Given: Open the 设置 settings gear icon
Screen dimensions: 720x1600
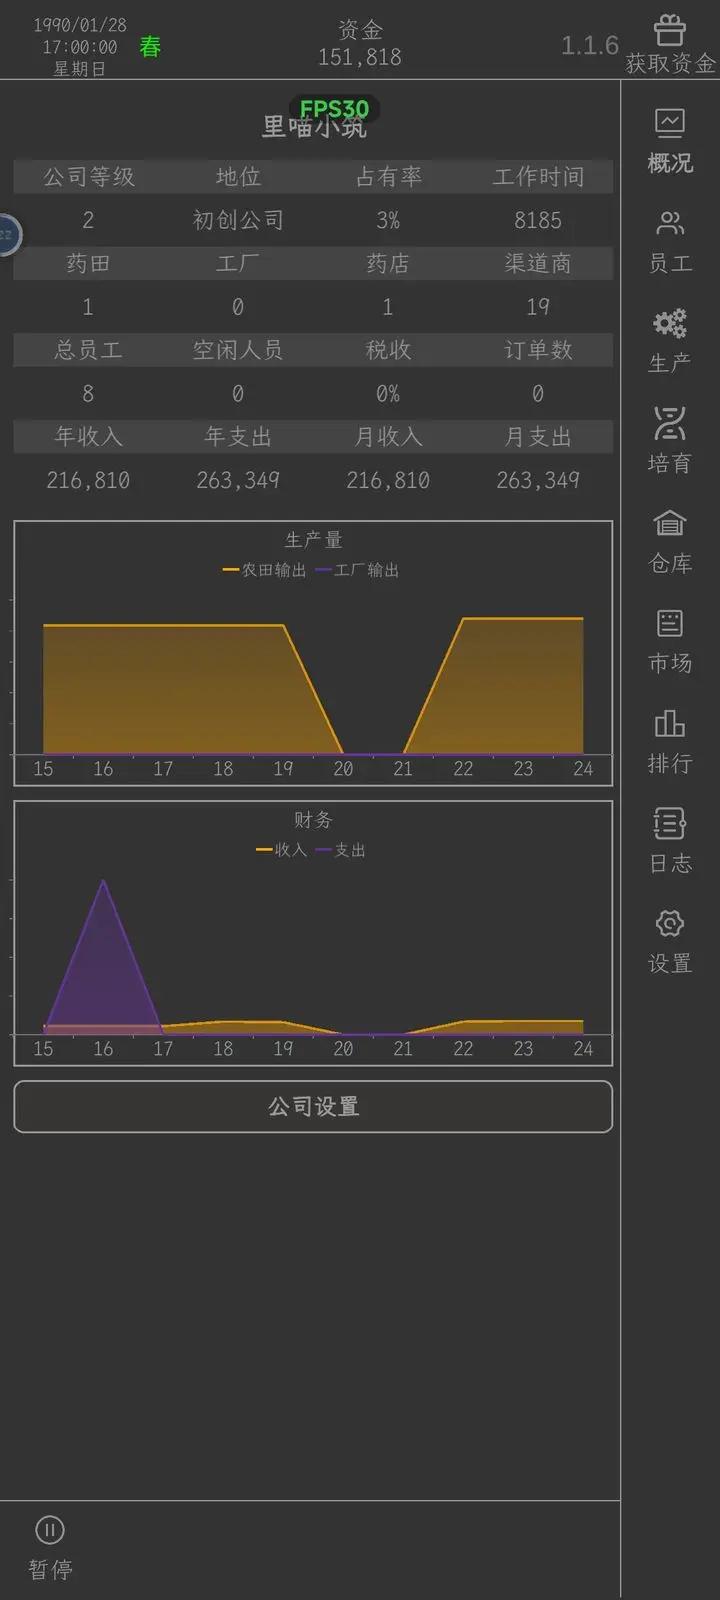Looking at the screenshot, I should point(670,922).
